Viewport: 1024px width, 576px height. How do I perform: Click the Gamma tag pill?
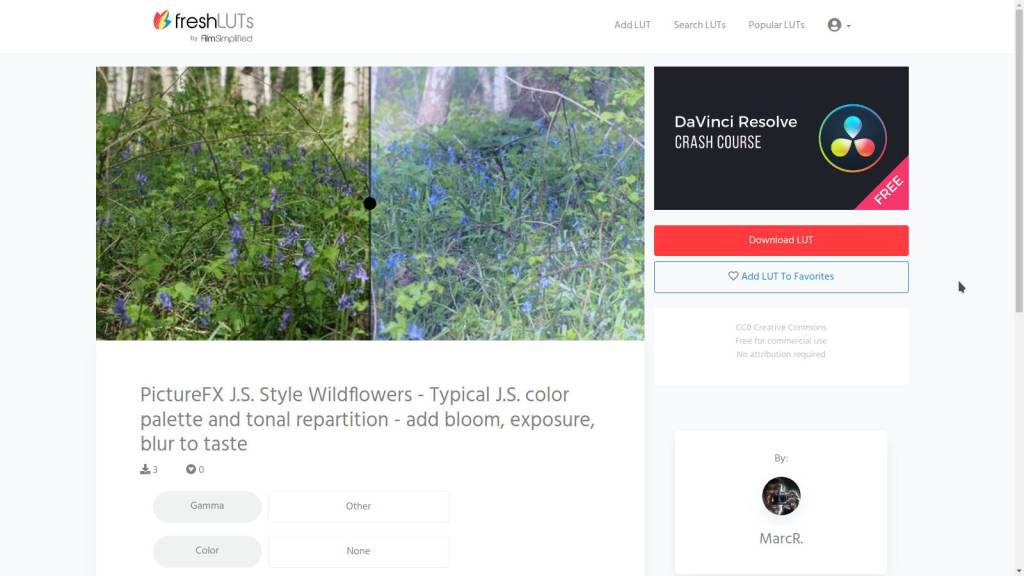(x=207, y=506)
